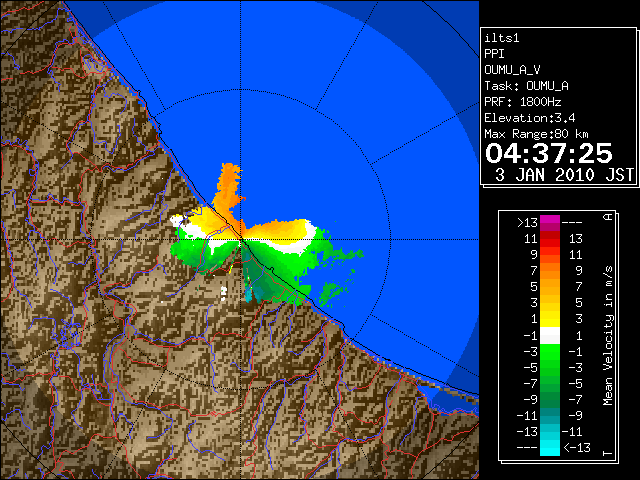Click the bright green legend swatch
The image size is (640, 480).
(550, 351)
